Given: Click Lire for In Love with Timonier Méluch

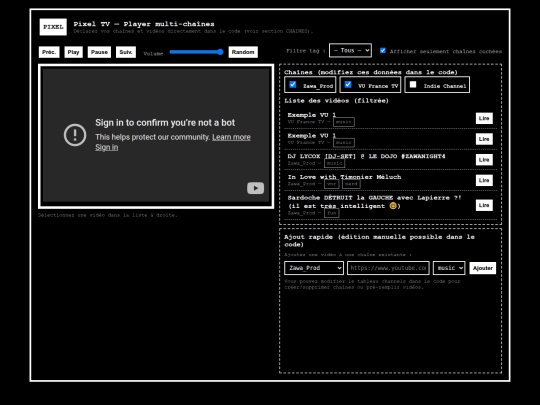Looking at the screenshot, I should (x=484, y=180).
